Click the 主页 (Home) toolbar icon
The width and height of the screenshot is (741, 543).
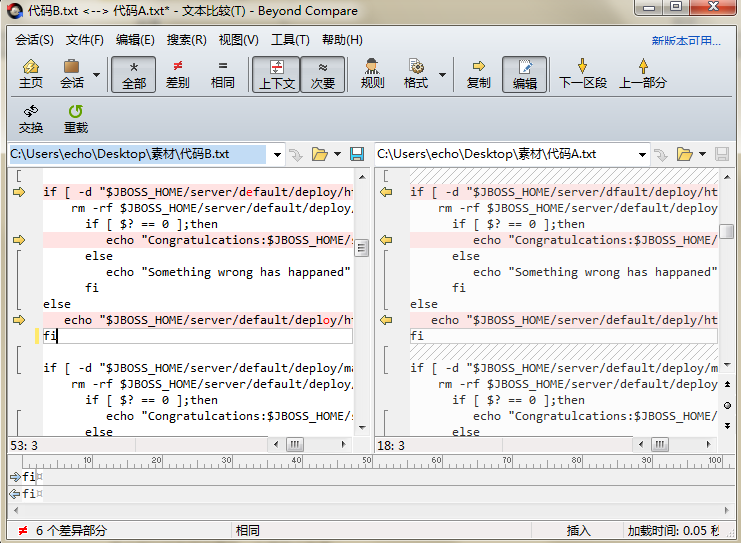tap(31, 74)
